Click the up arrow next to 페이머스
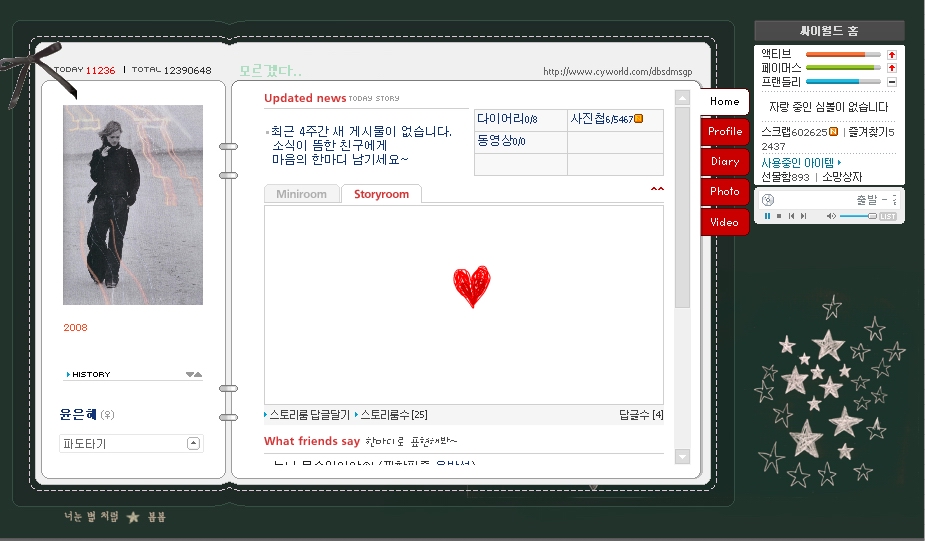Screen dimensions: 925x541 (892, 68)
